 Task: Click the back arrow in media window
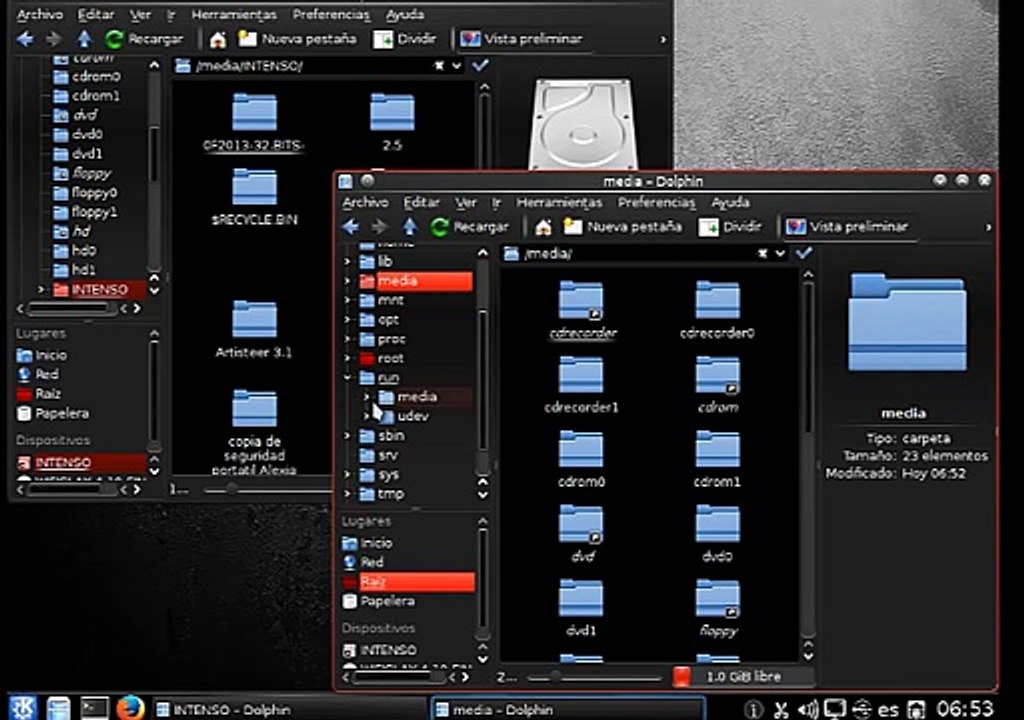click(350, 227)
